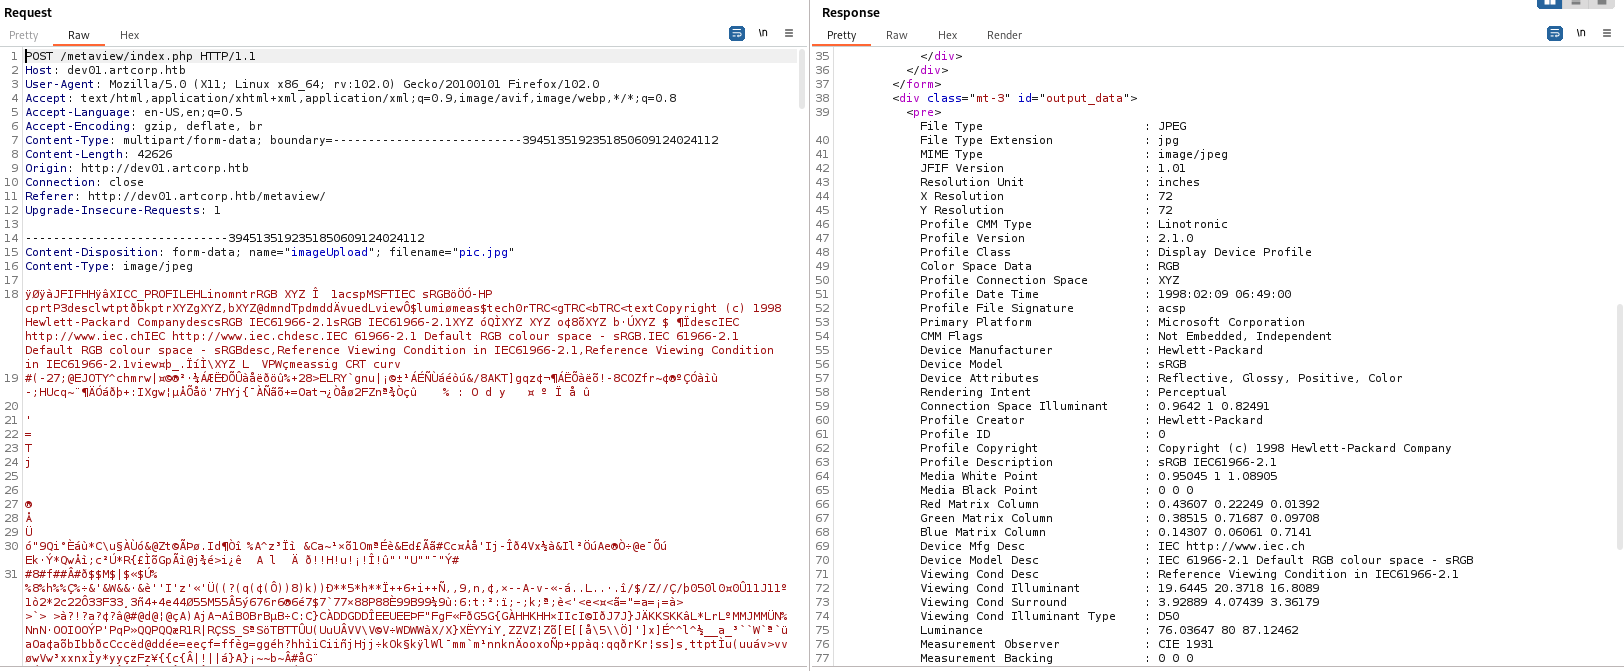Click Request panel vertical scrollbar
Image resolution: width=1624 pixels, height=671 pixels.
[802, 80]
